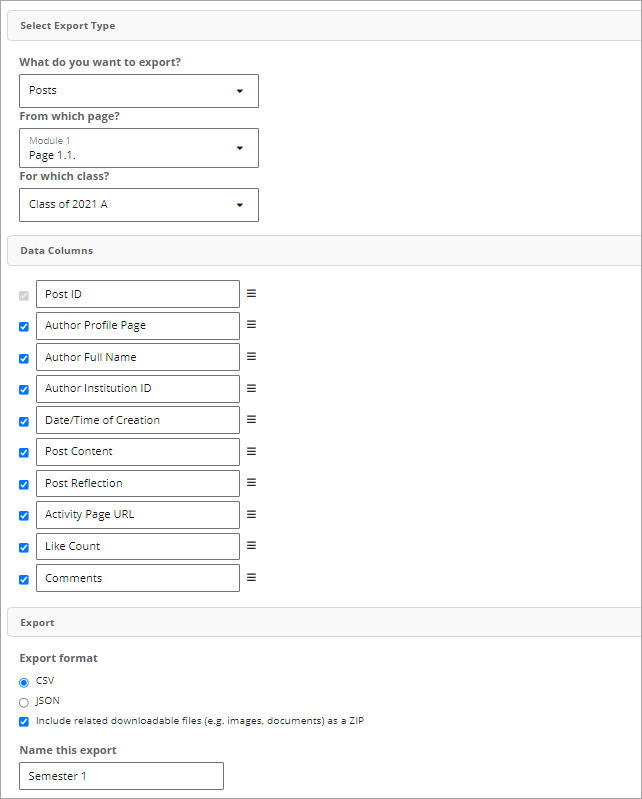The image size is (642, 799).
Task: Toggle include related downloadable files as ZIP
Action: coord(24,722)
